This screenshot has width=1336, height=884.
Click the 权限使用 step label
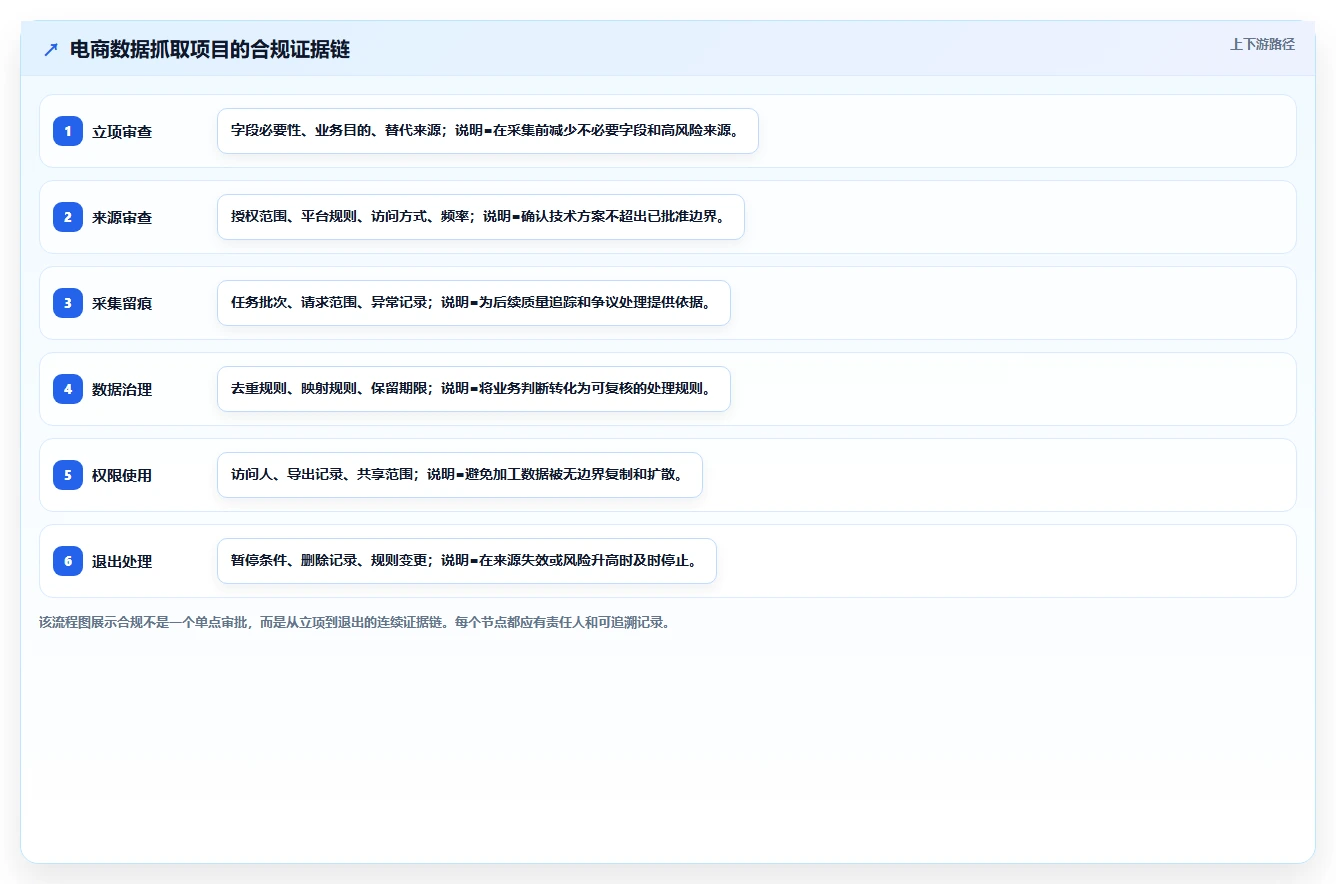click(122, 476)
